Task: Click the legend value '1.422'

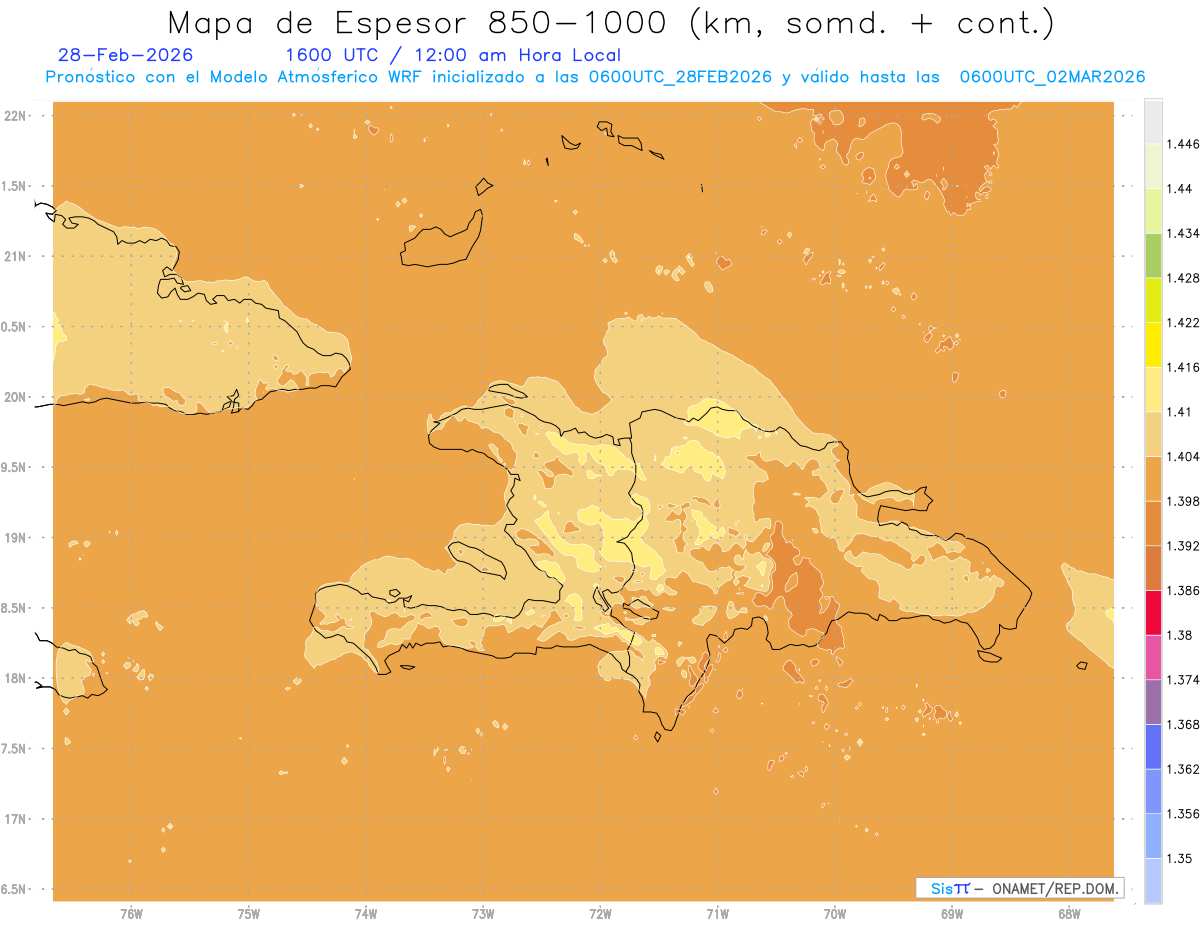Action: tap(1183, 322)
